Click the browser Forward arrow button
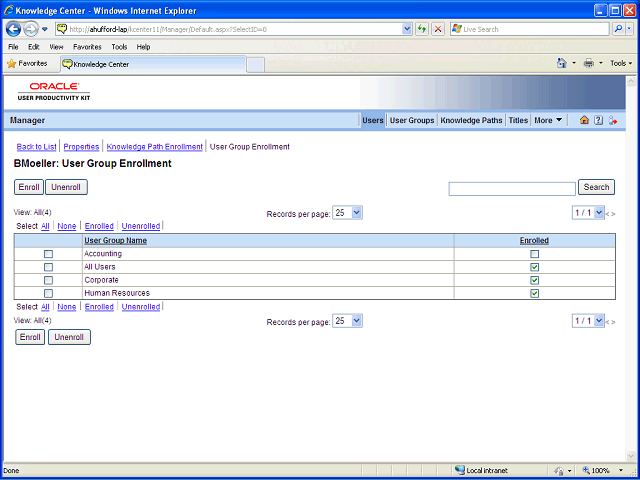Screen dimensions: 640x480 (x=31, y=29)
